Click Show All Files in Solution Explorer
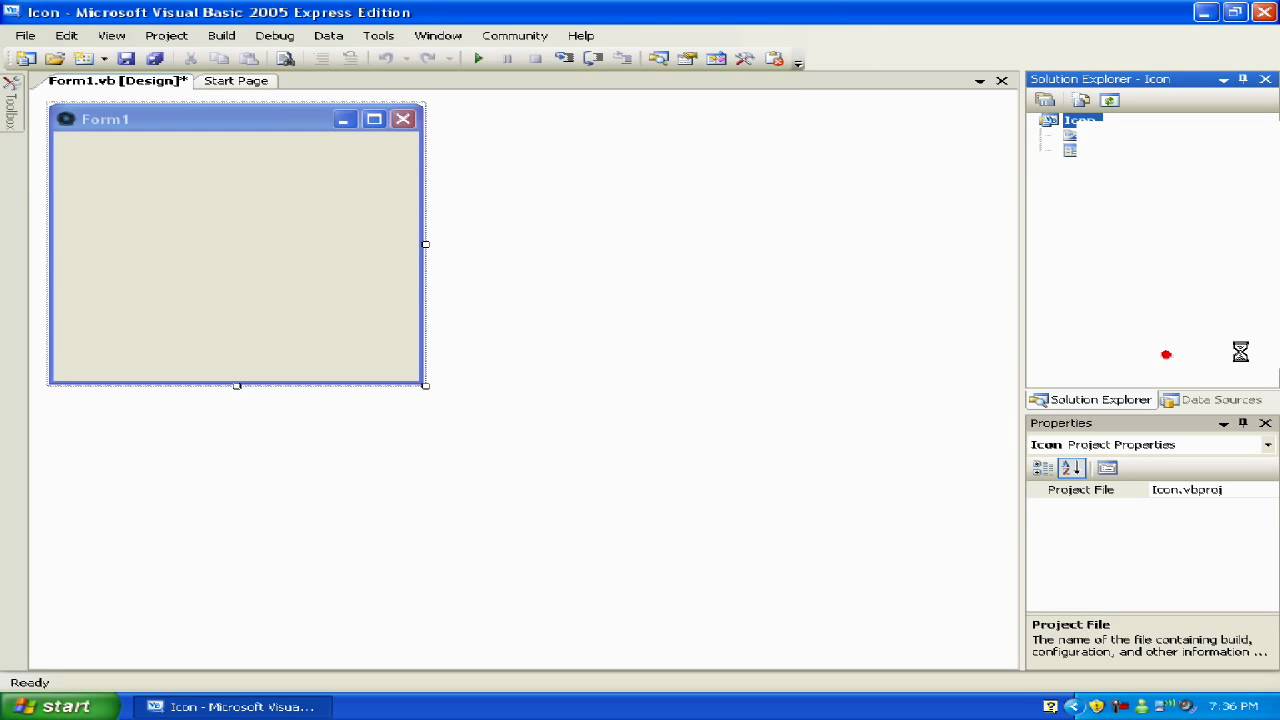The height and width of the screenshot is (720, 1280). click(x=1081, y=100)
